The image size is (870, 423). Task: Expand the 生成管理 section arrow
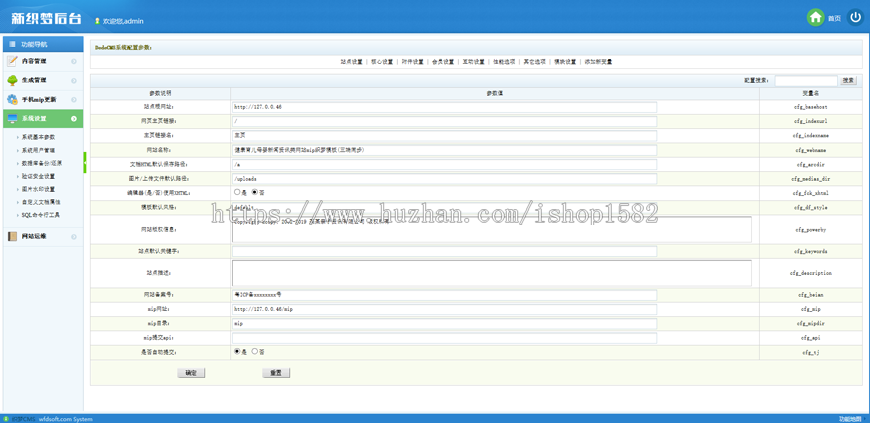(74, 80)
